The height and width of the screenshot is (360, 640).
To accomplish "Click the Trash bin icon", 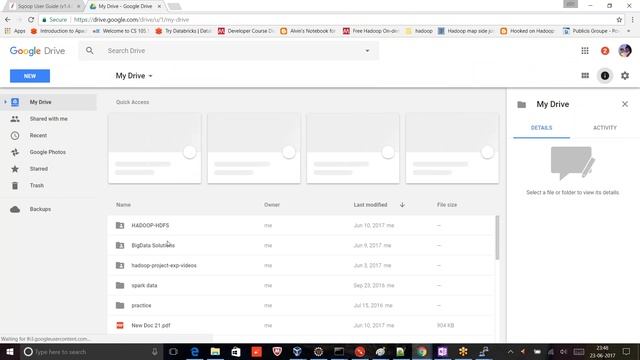I will [15, 186].
